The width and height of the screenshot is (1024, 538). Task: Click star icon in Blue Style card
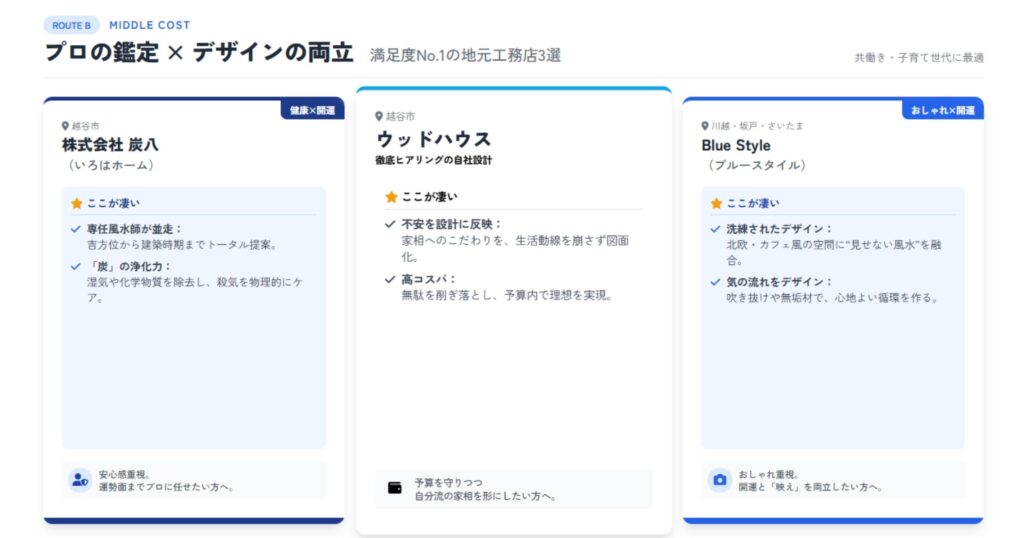pos(716,204)
